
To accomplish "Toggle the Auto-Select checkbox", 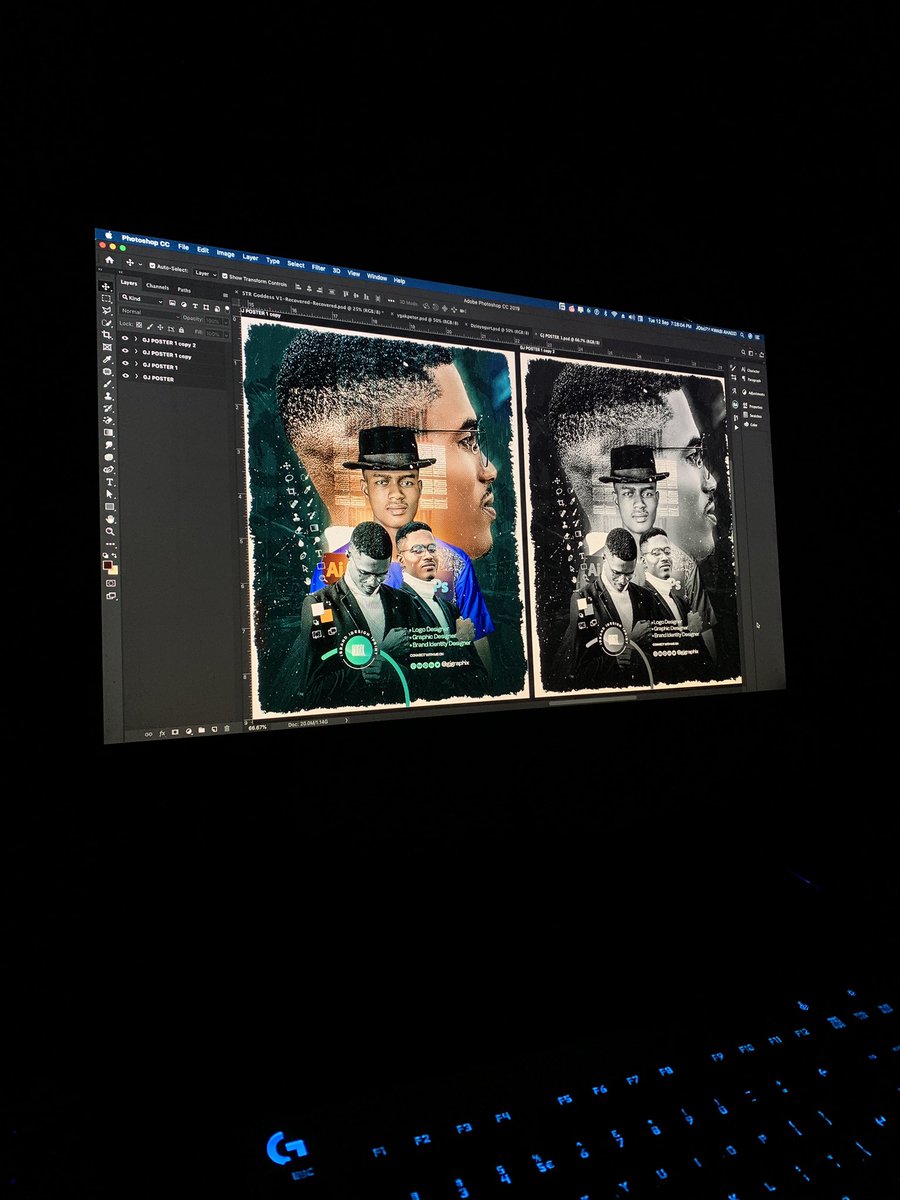I will (152, 266).
